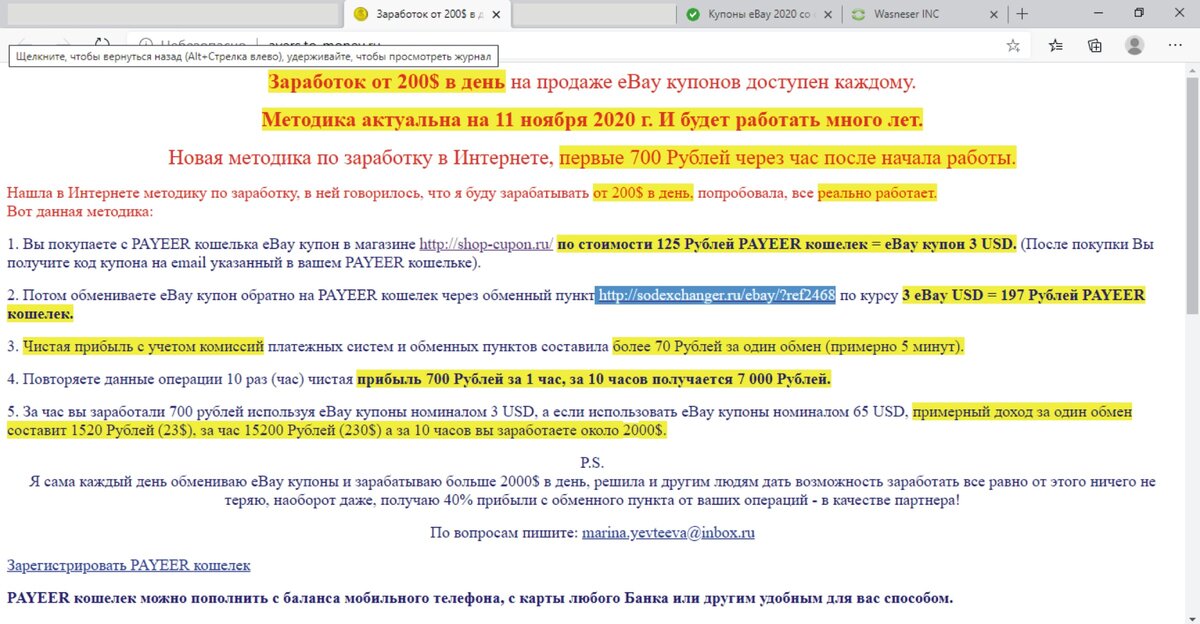Click 'реально работает.' highlighted text
1200x624 pixels.
coord(877,193)
